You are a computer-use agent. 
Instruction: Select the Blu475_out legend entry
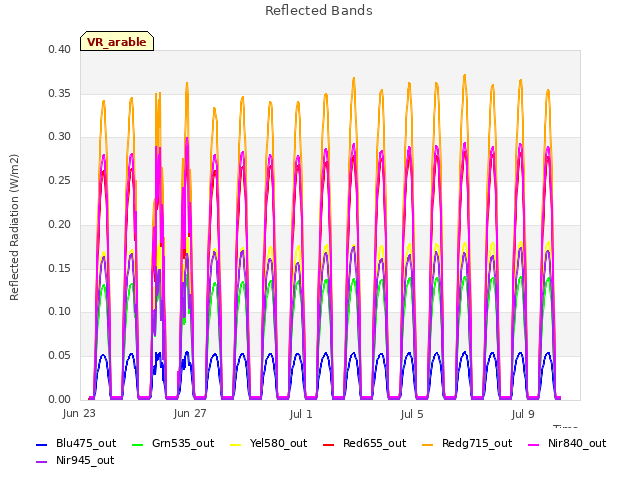76,443
